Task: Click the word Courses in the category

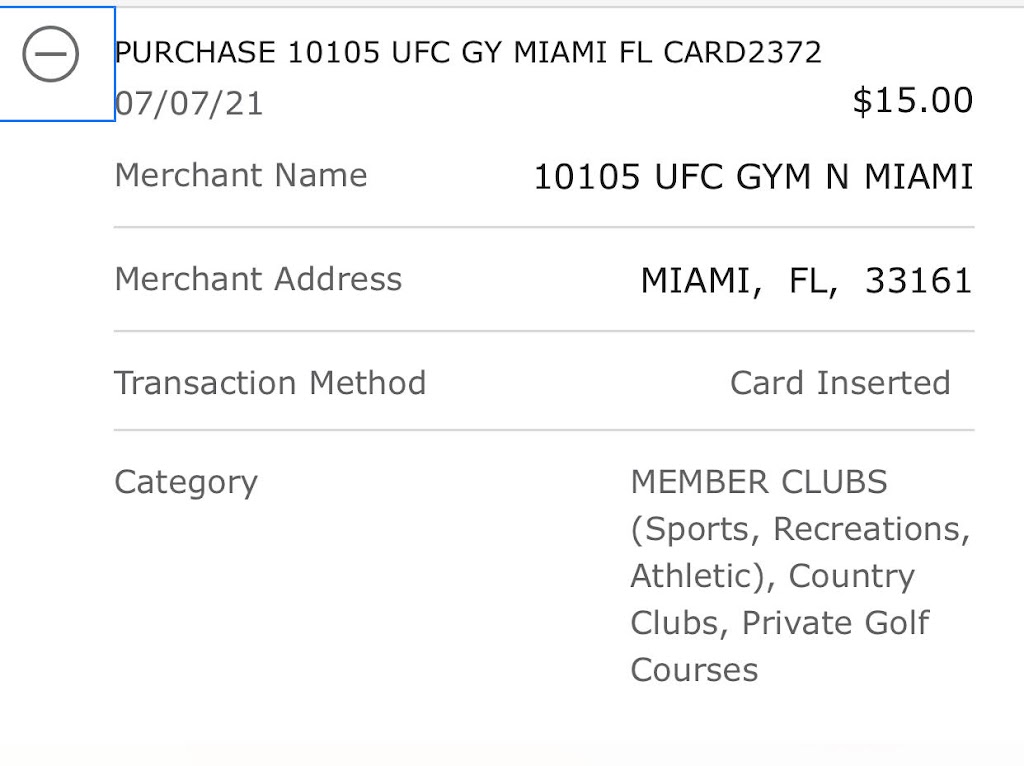Action: pyautogui.click(x=694, y=670)
